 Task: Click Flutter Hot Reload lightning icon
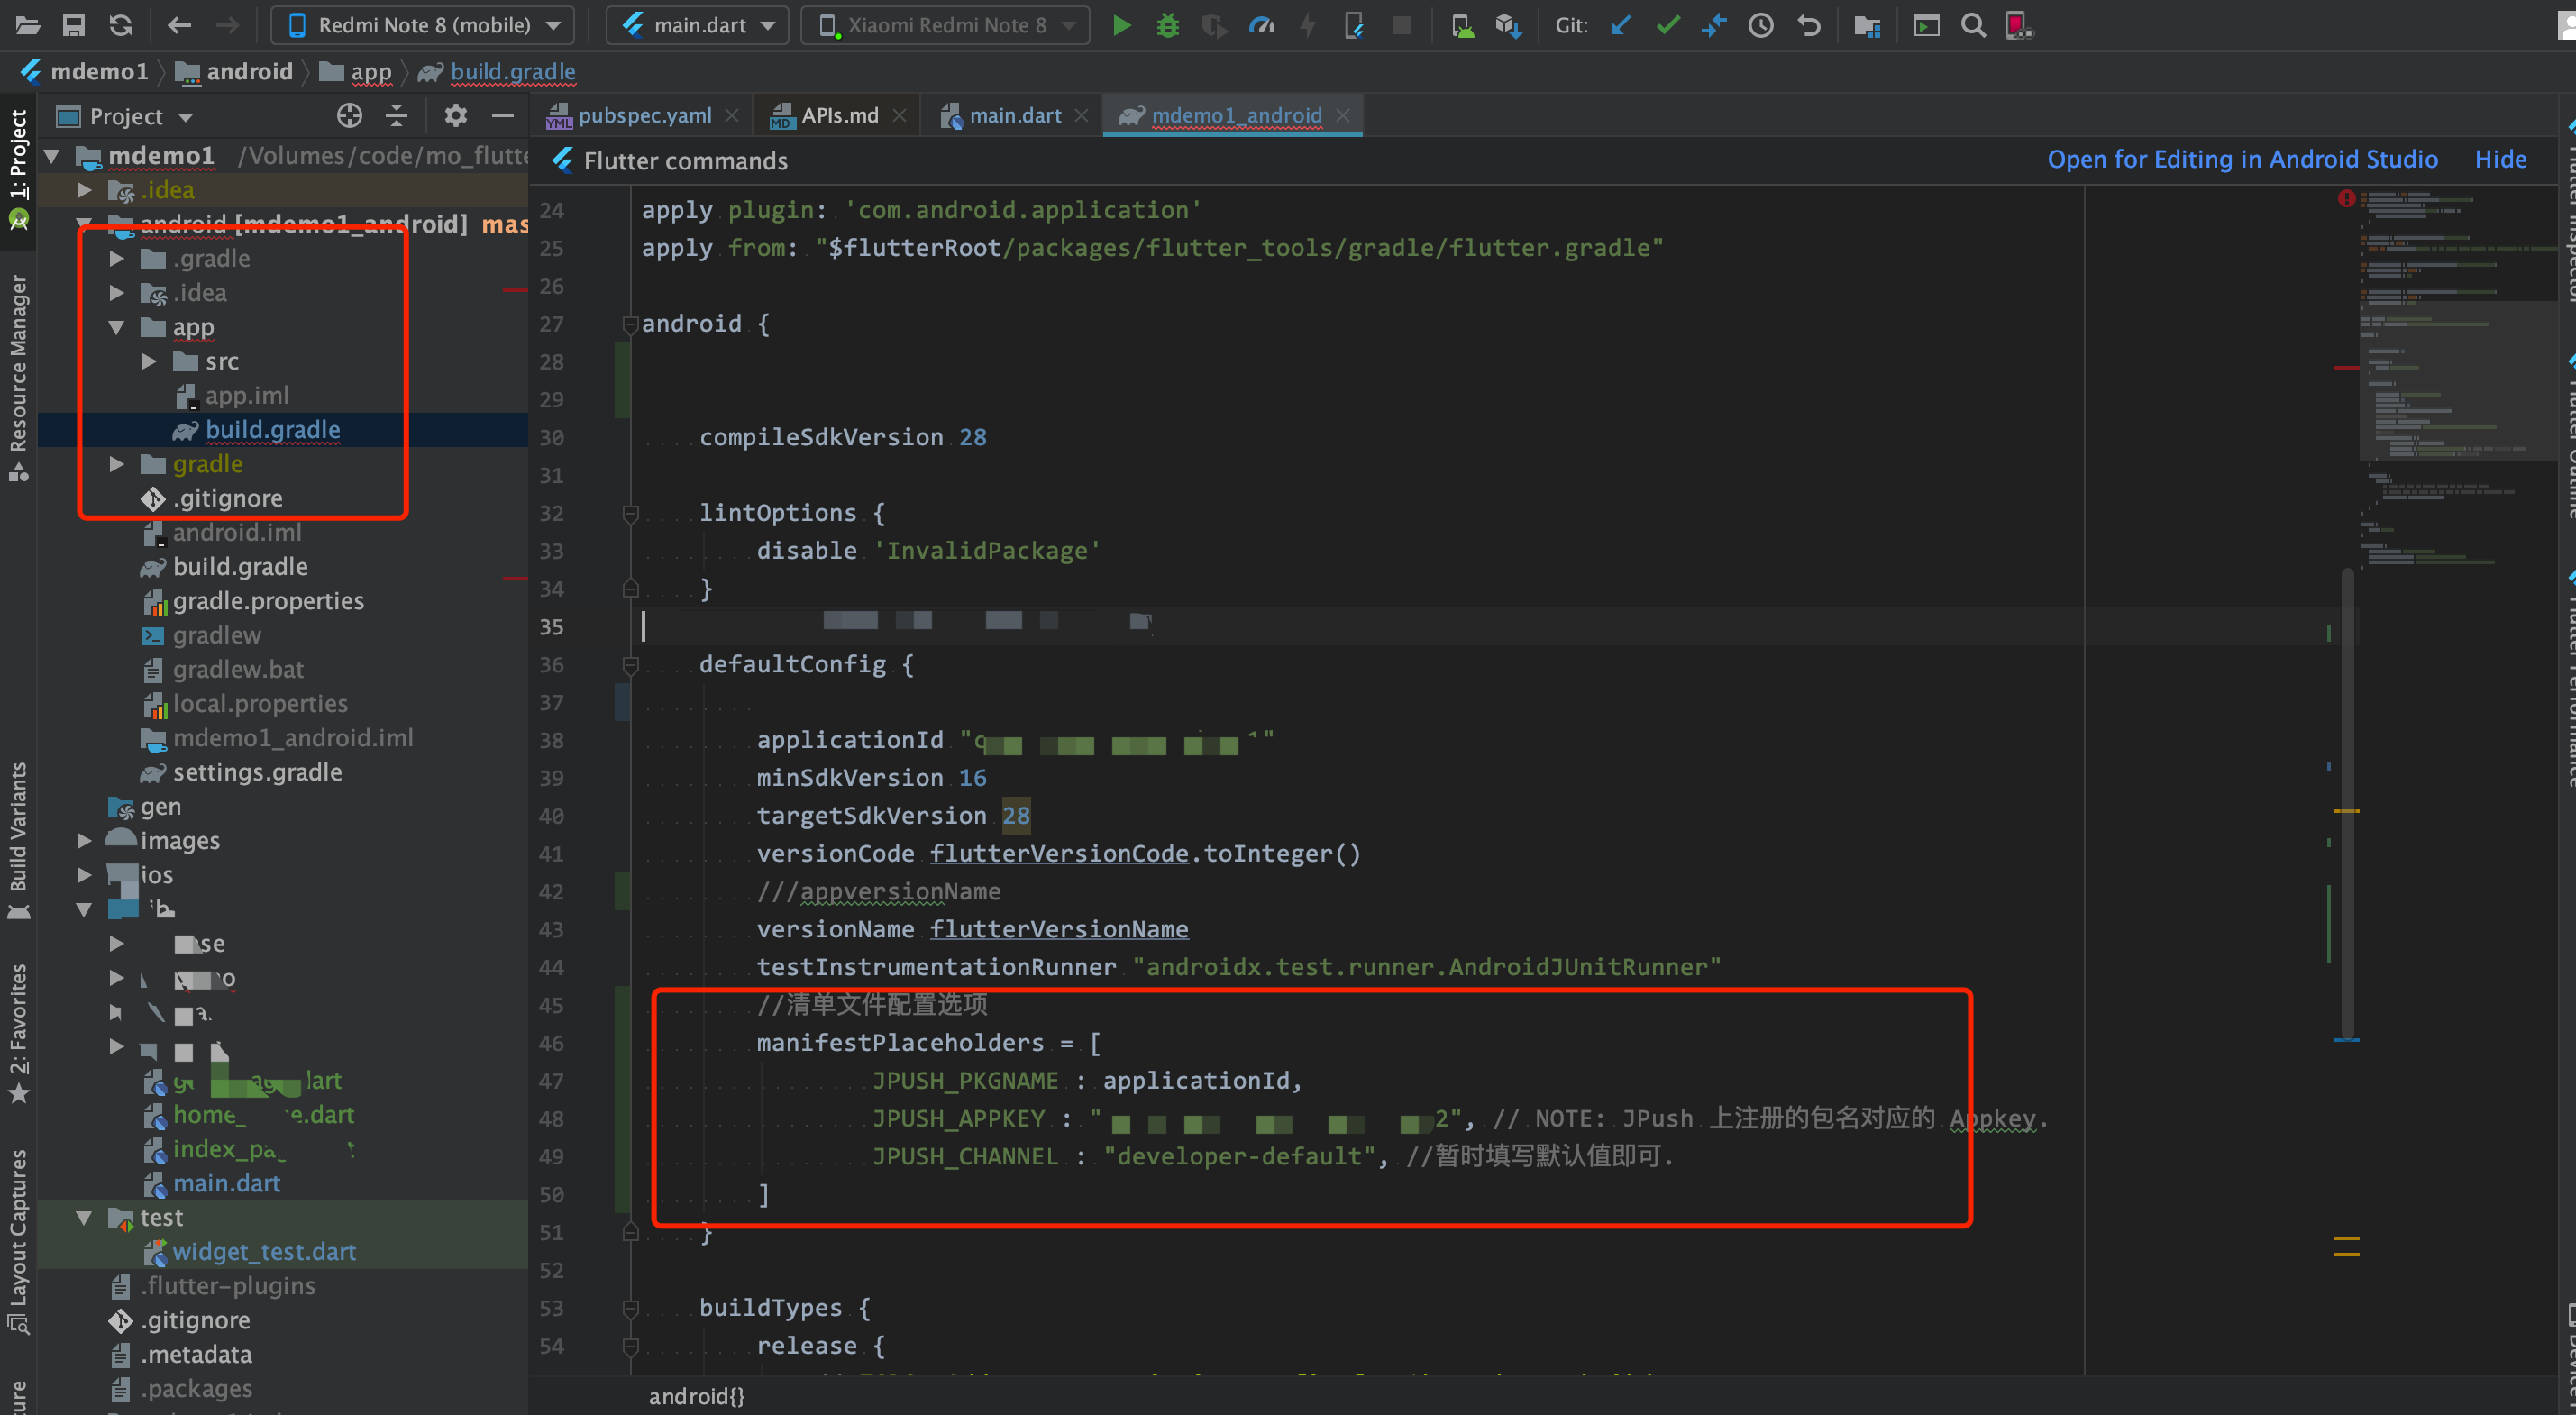[1307, 26]
